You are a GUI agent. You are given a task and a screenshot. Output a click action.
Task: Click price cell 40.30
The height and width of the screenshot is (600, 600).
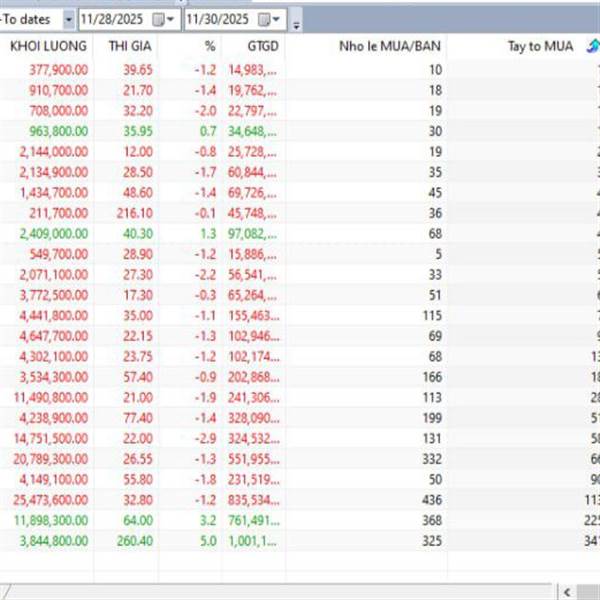click(x=138, y=234)
